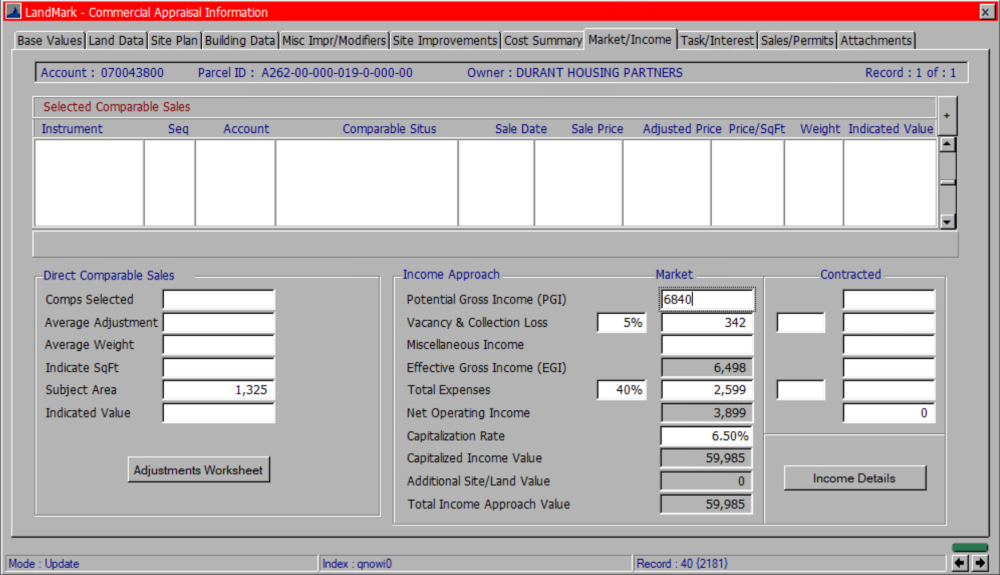Open the Land Data tab
Image resolution: width=1000 pixels, height=575 pixels.
[x=116, y=40]
